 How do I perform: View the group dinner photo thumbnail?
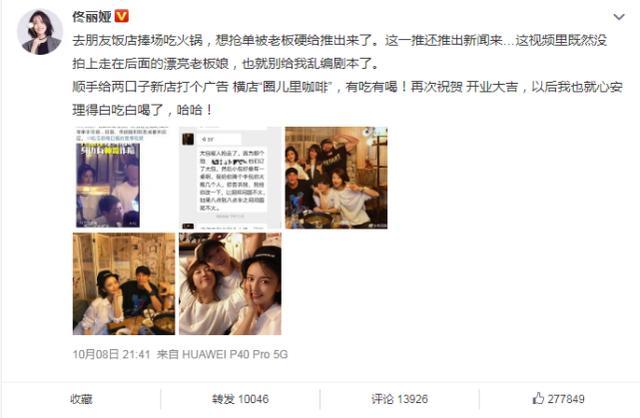pyautogui.click(x=336, y=178)
